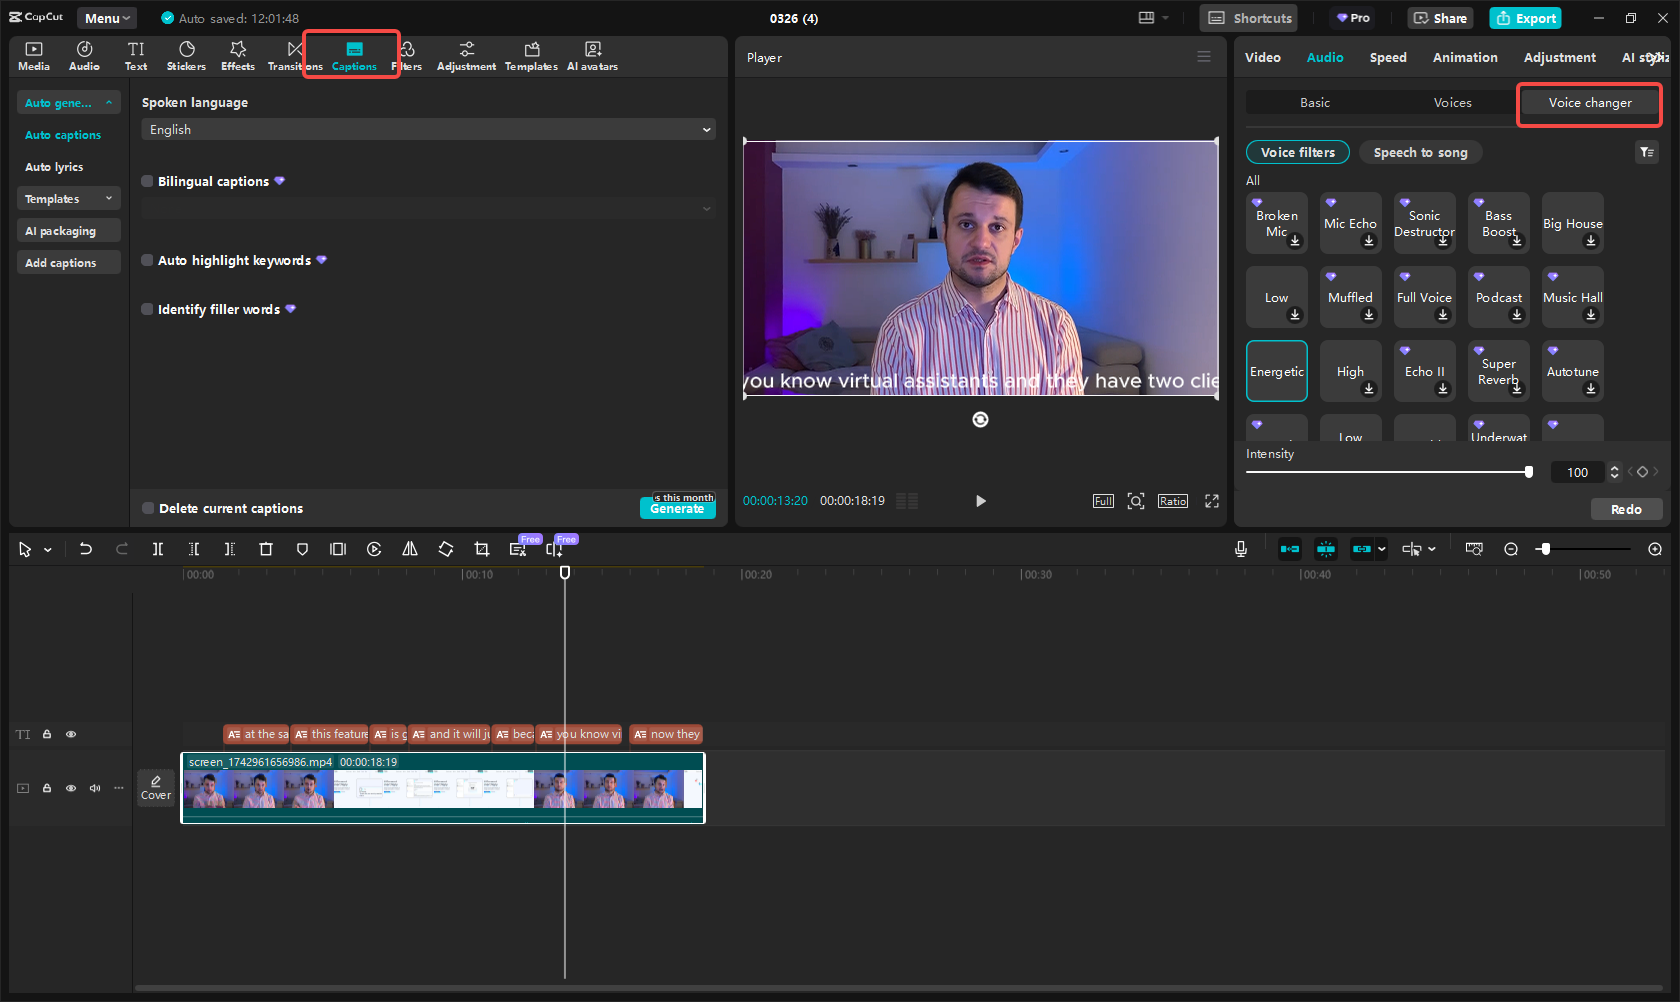Click the Record voiceover microphone icon
Viewport: 1680px width, 1002px height.
(x=1241, y=548)
